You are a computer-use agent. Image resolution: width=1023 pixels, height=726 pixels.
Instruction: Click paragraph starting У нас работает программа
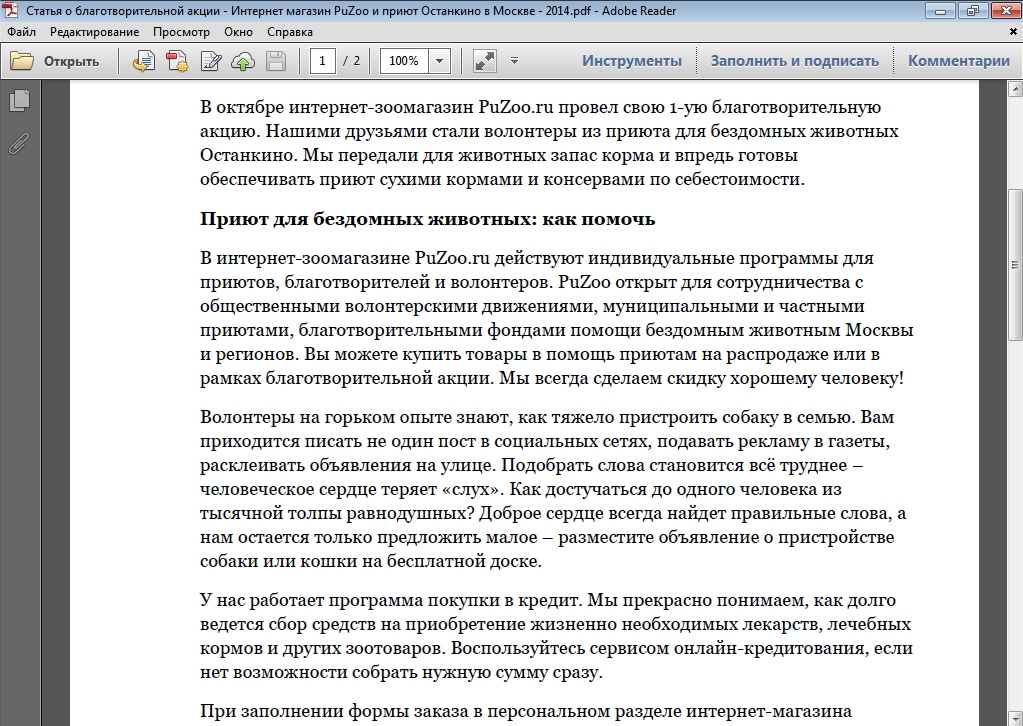pos(556,636)
